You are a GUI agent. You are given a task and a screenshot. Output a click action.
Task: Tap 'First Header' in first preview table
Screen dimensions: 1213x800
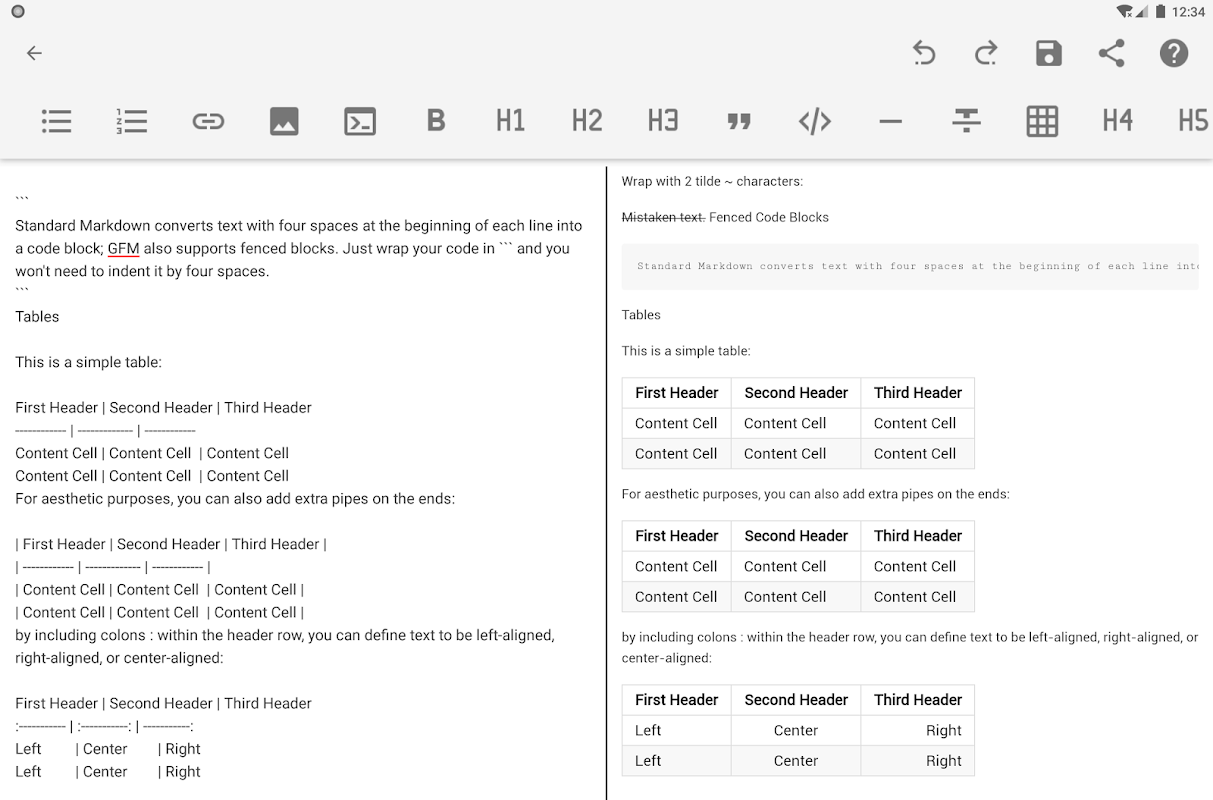pos(677,393)
